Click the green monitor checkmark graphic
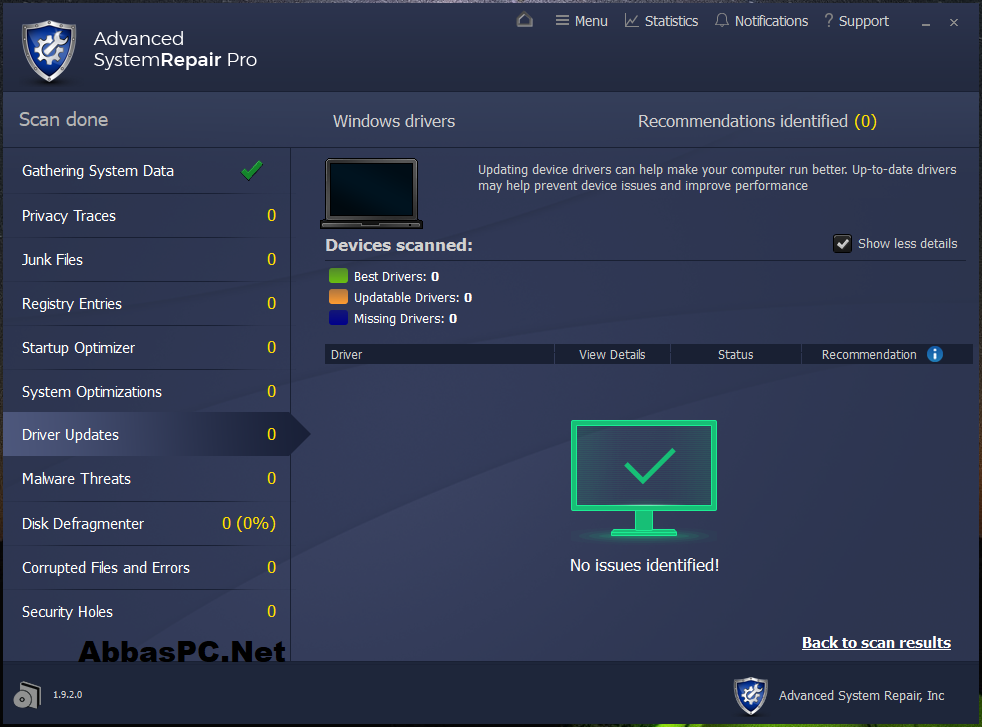Image resolution: width=982 pixels, height=727 pixels. [x=644, y=478]
